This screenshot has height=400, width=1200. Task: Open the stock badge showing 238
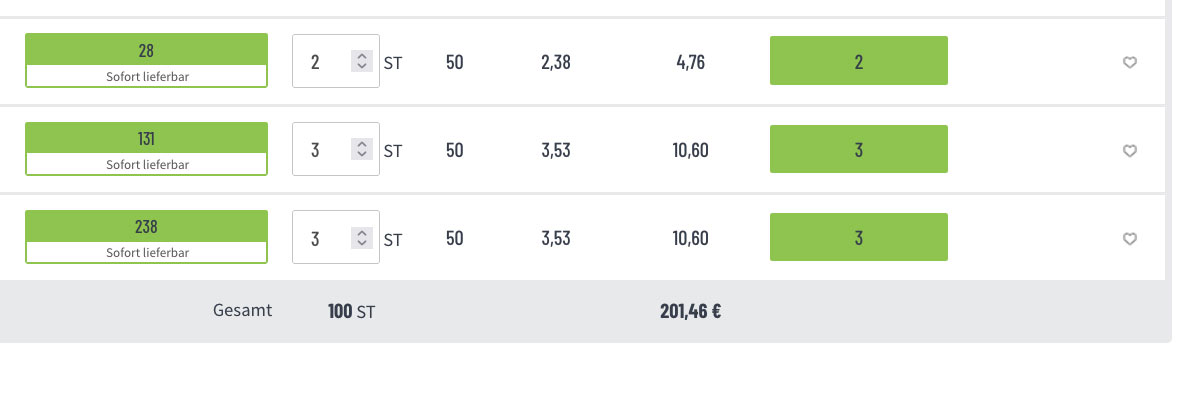tap(146, 236)
